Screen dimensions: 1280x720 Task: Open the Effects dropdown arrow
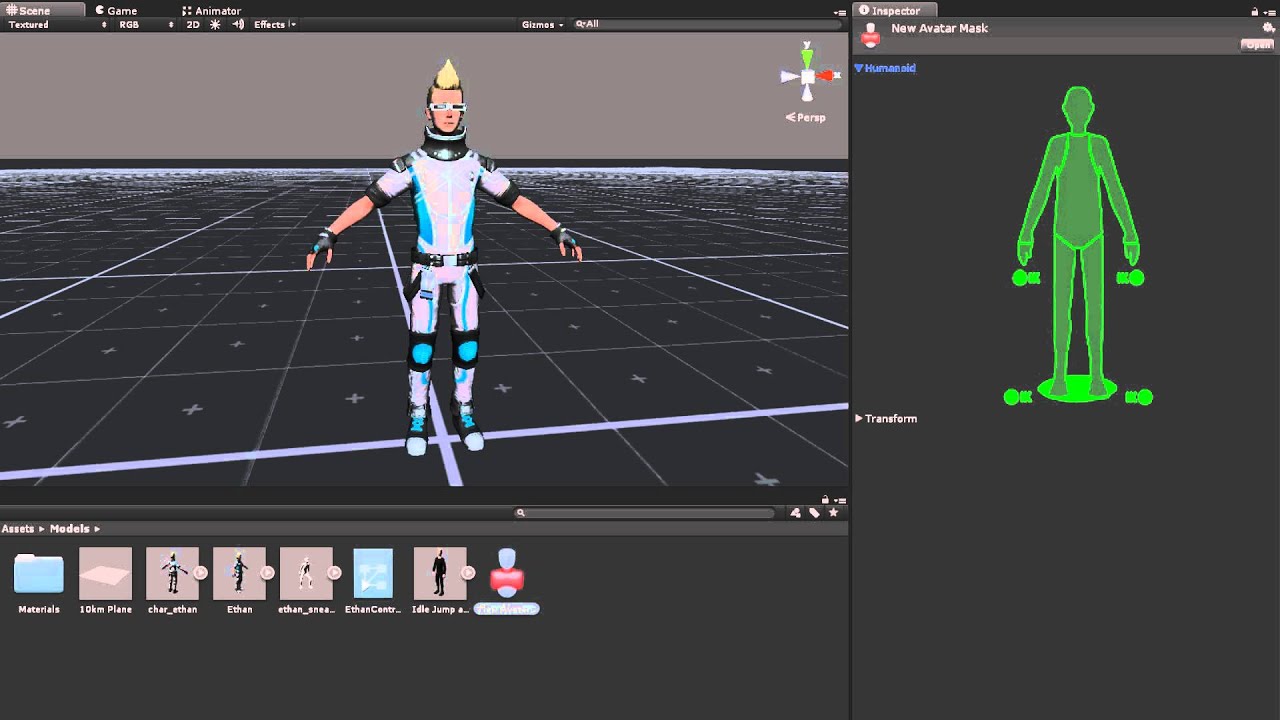point(292,24)
